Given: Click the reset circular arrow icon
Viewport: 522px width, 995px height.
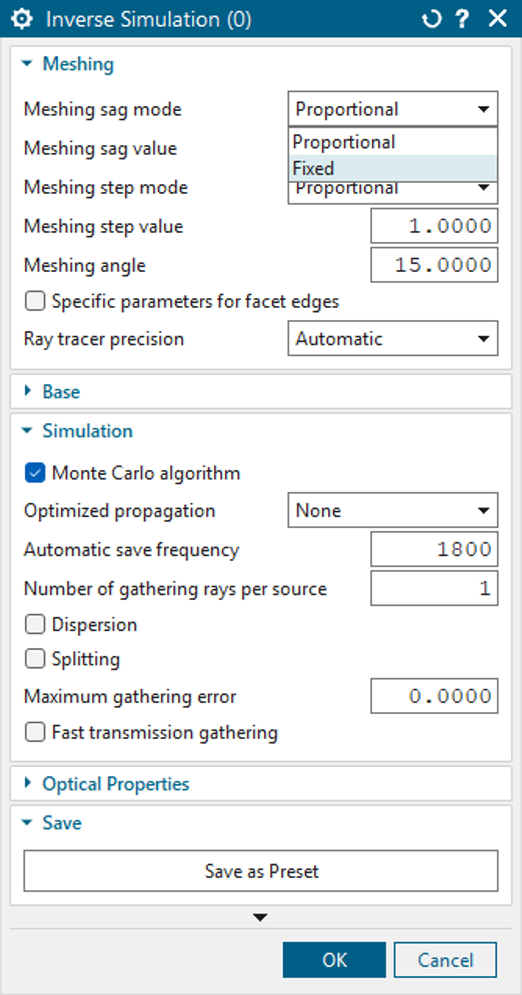Looking at the screenshot, I should click(431, 20).
